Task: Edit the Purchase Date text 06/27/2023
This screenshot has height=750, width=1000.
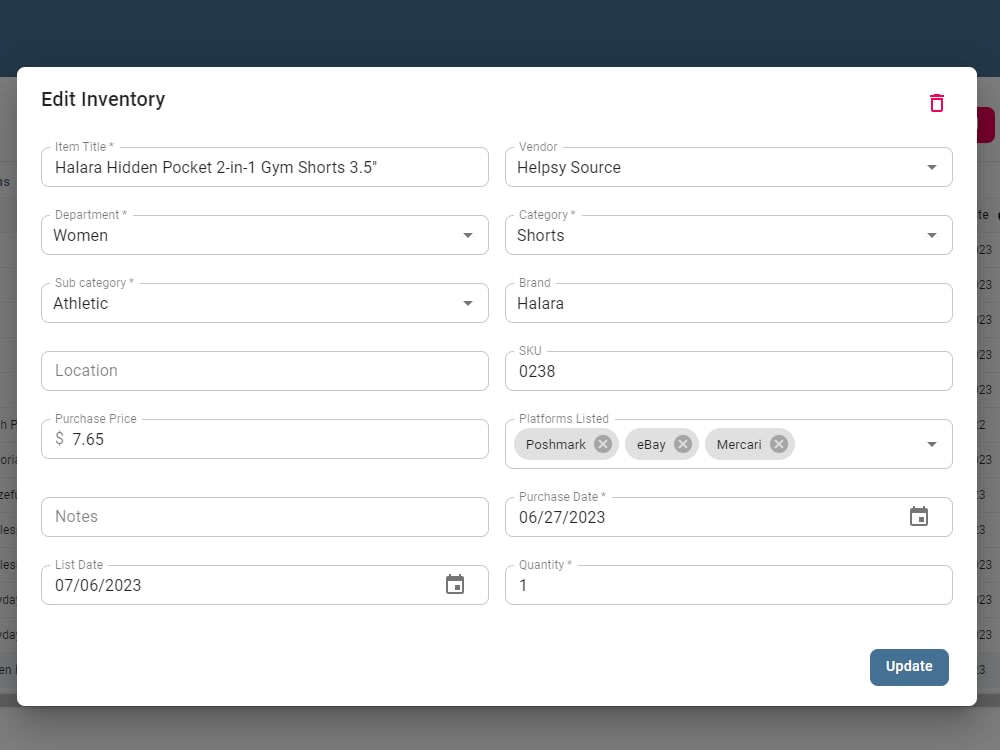Action: coord(562,517)
